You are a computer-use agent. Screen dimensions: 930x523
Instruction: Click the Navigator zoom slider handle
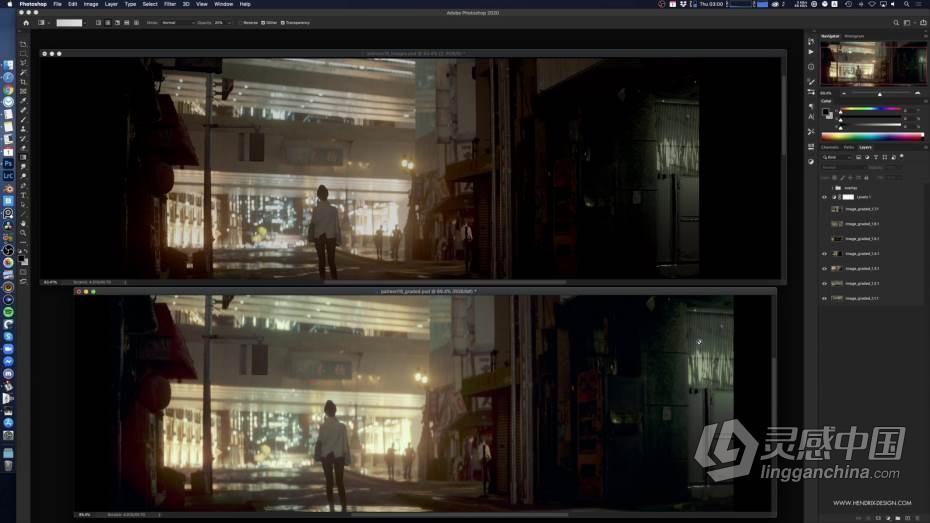tap(880, 94)
